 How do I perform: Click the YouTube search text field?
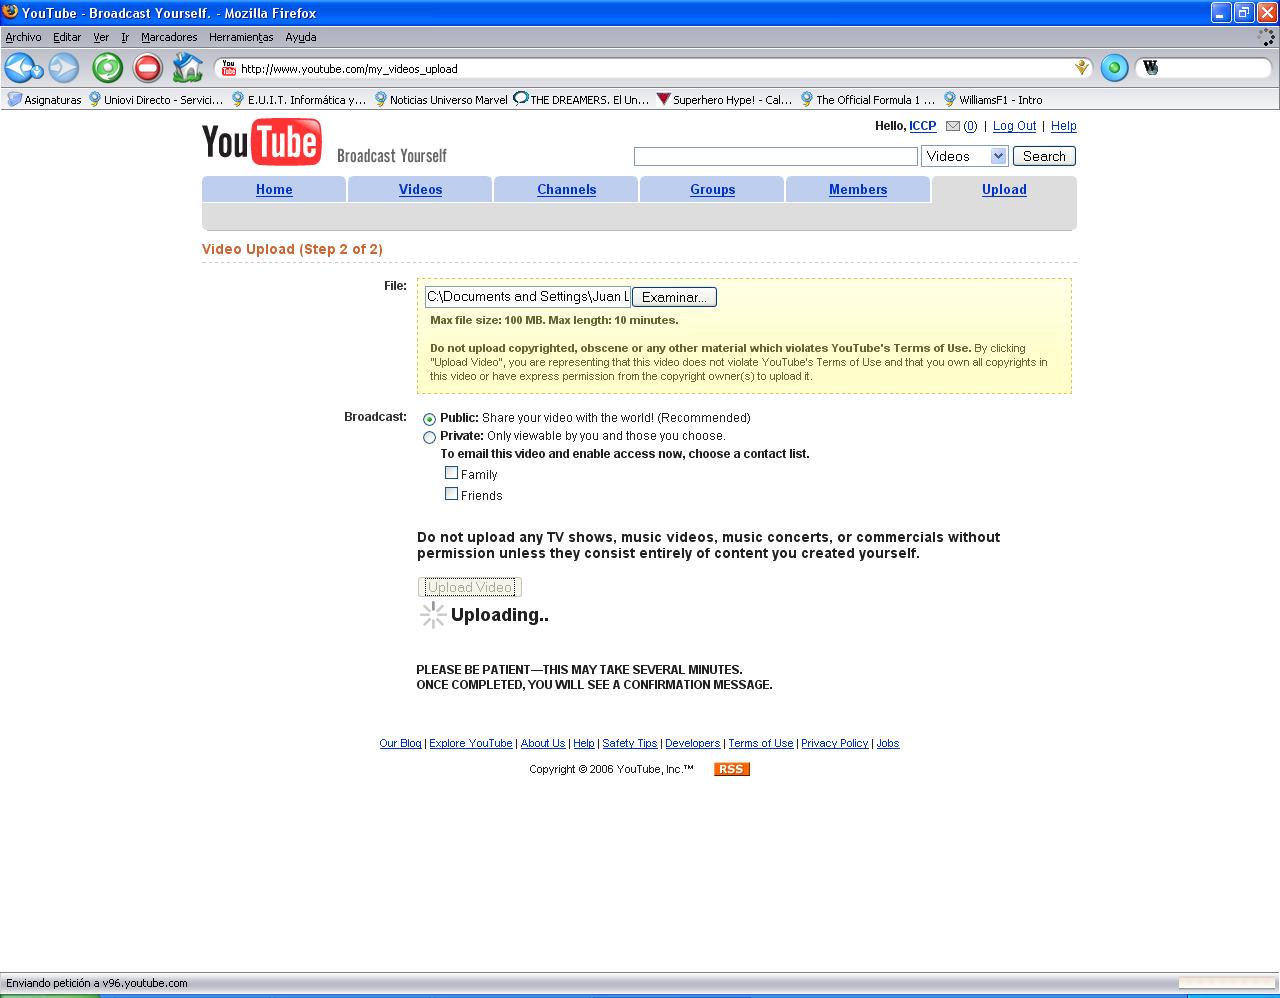pyautogui.click(x=775, y=156)
